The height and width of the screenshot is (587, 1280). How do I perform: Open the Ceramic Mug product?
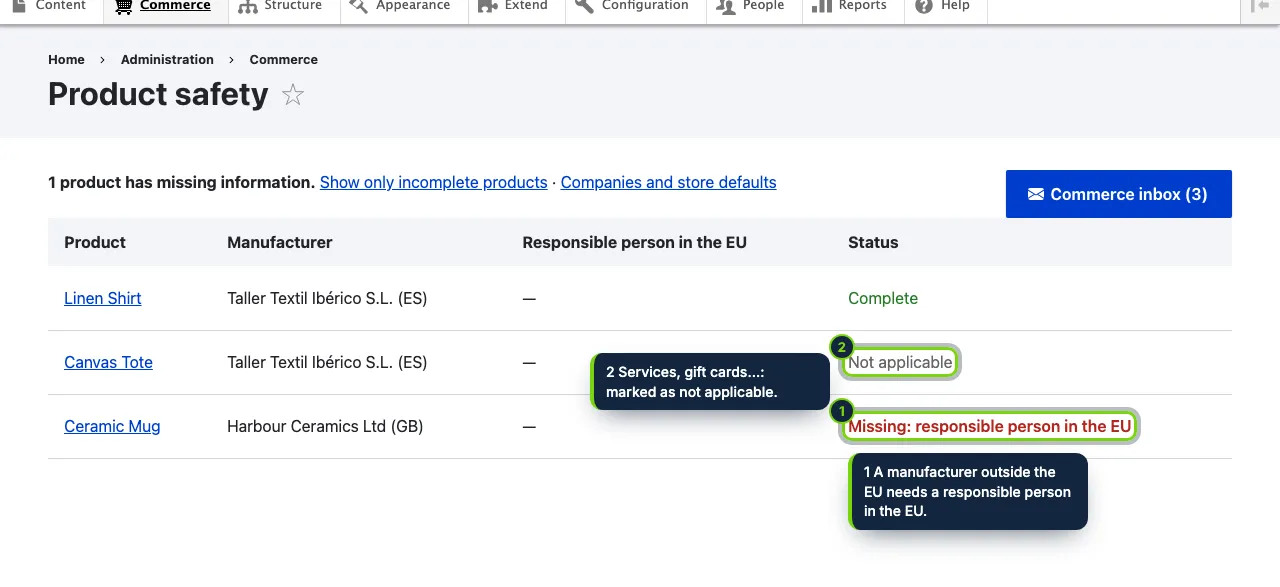112,427
